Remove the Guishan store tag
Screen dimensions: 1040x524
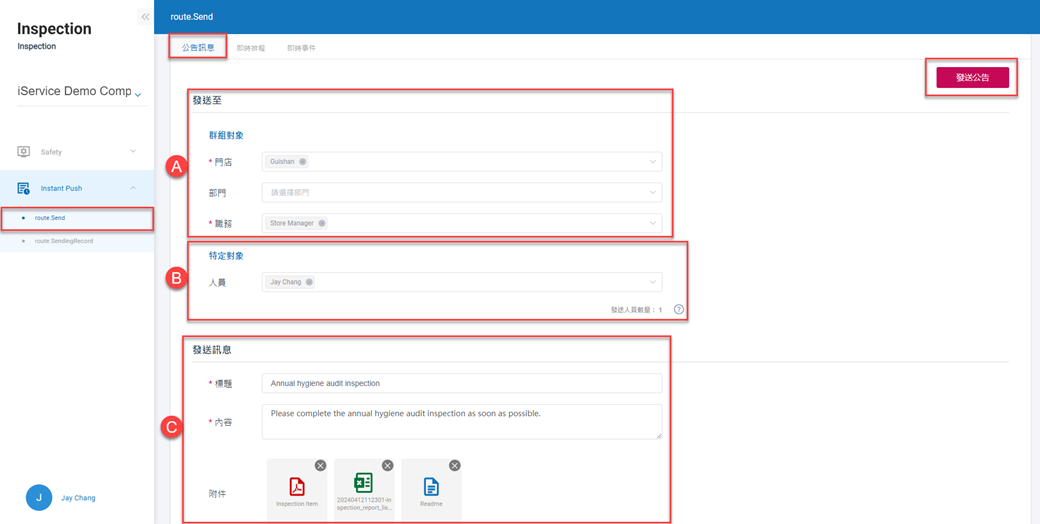click(303, 162)
